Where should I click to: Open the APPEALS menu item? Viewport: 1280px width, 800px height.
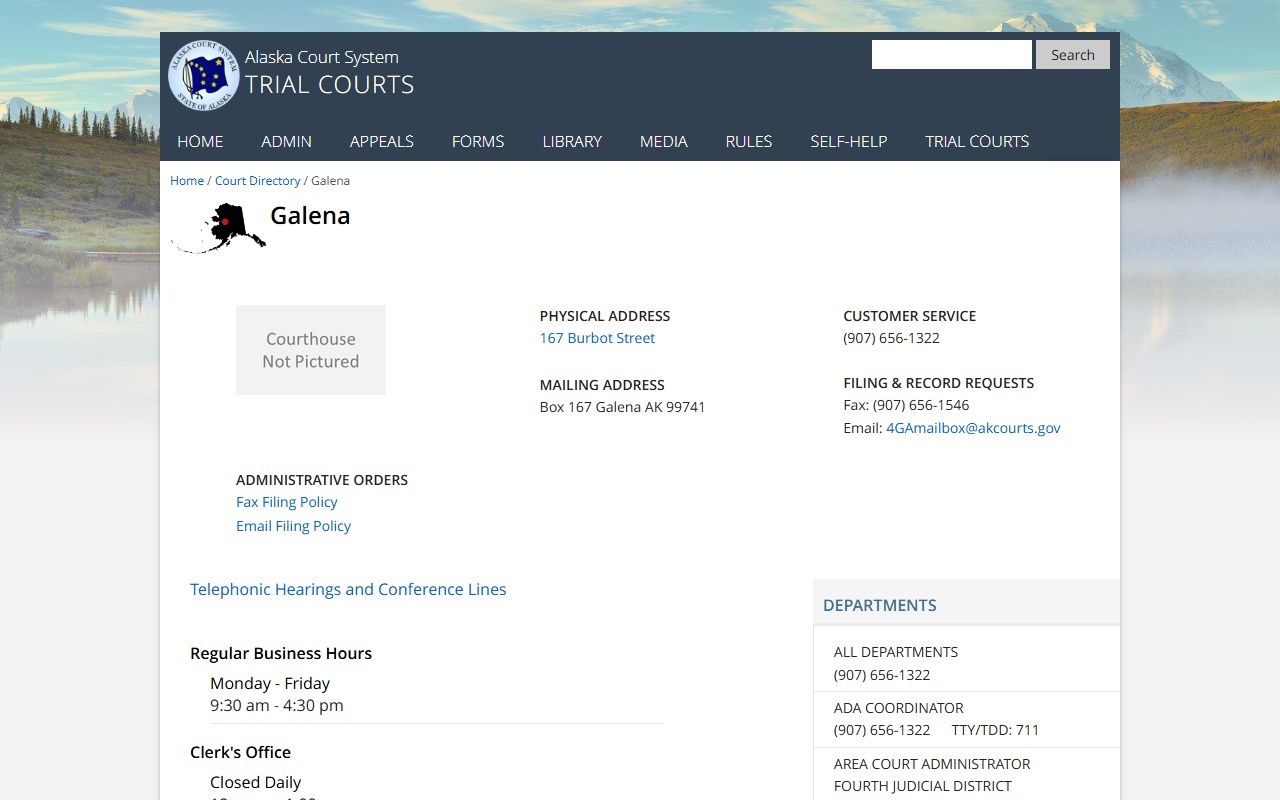point(381,141)
